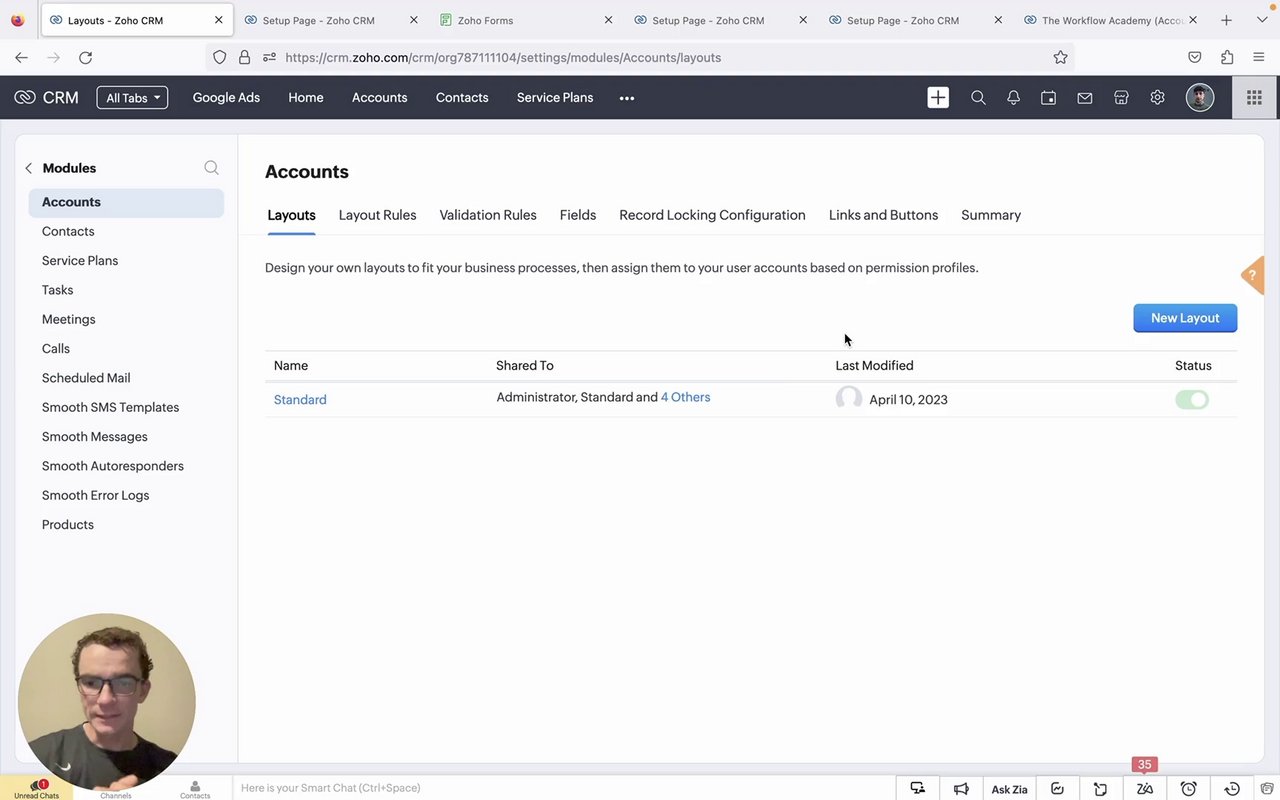1280x800 pixels.
Task: Collapse Modules panel with back arrow
Action: pyautogui.click(x=28, y=168)
